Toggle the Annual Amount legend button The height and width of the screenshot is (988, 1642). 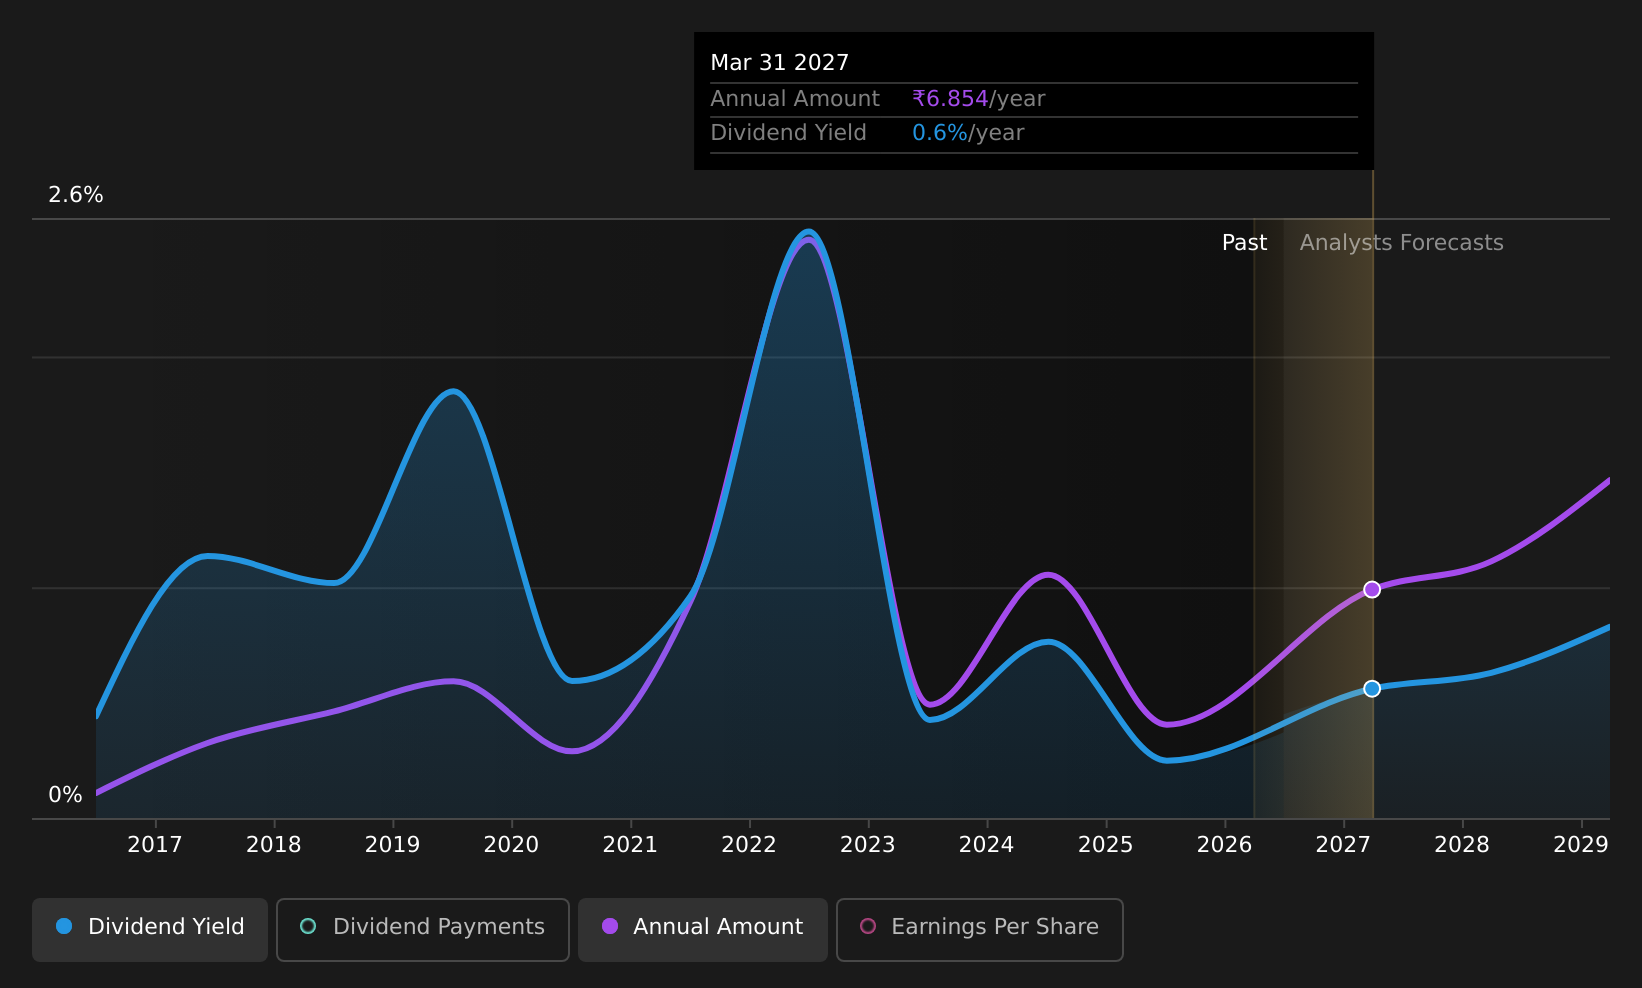click(x=703, y=929)
